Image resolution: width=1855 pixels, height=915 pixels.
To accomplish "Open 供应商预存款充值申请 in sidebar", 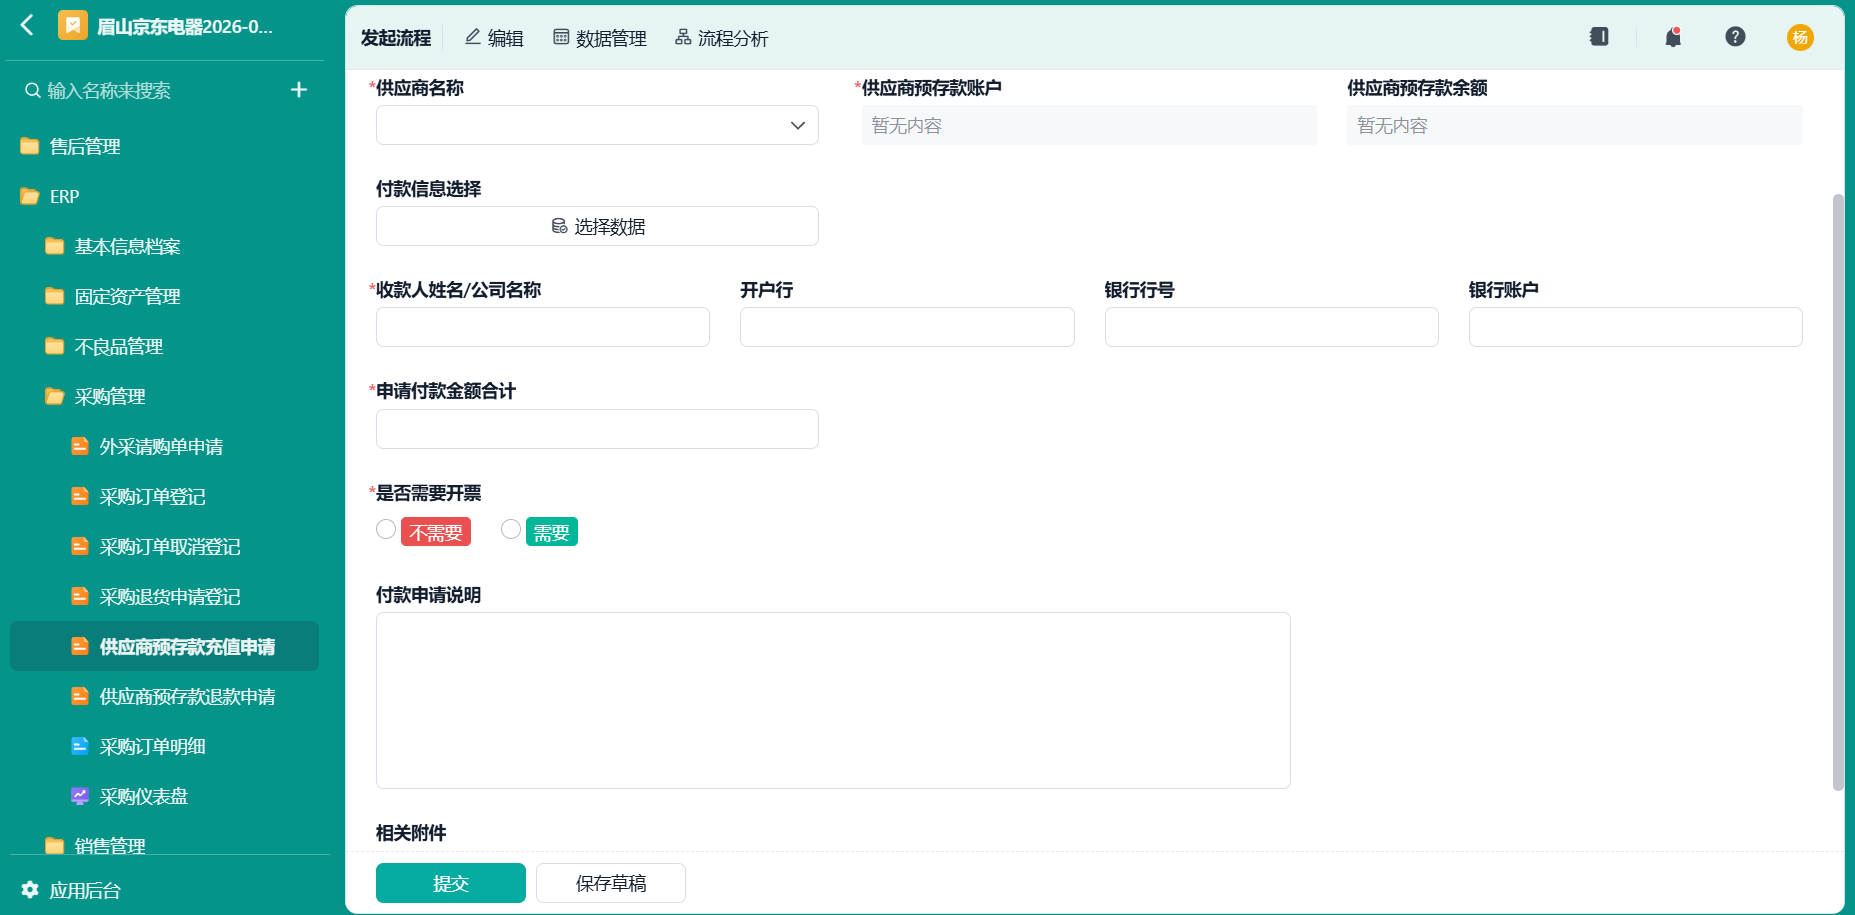I will pyautogui.click(x=164, y=646).
